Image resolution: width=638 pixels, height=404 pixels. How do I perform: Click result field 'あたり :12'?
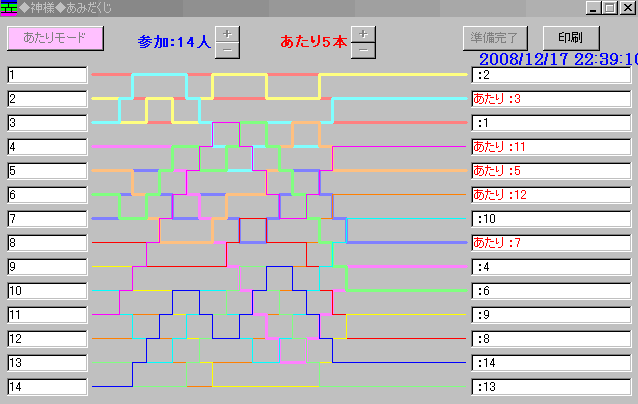[x=551, y=195]
